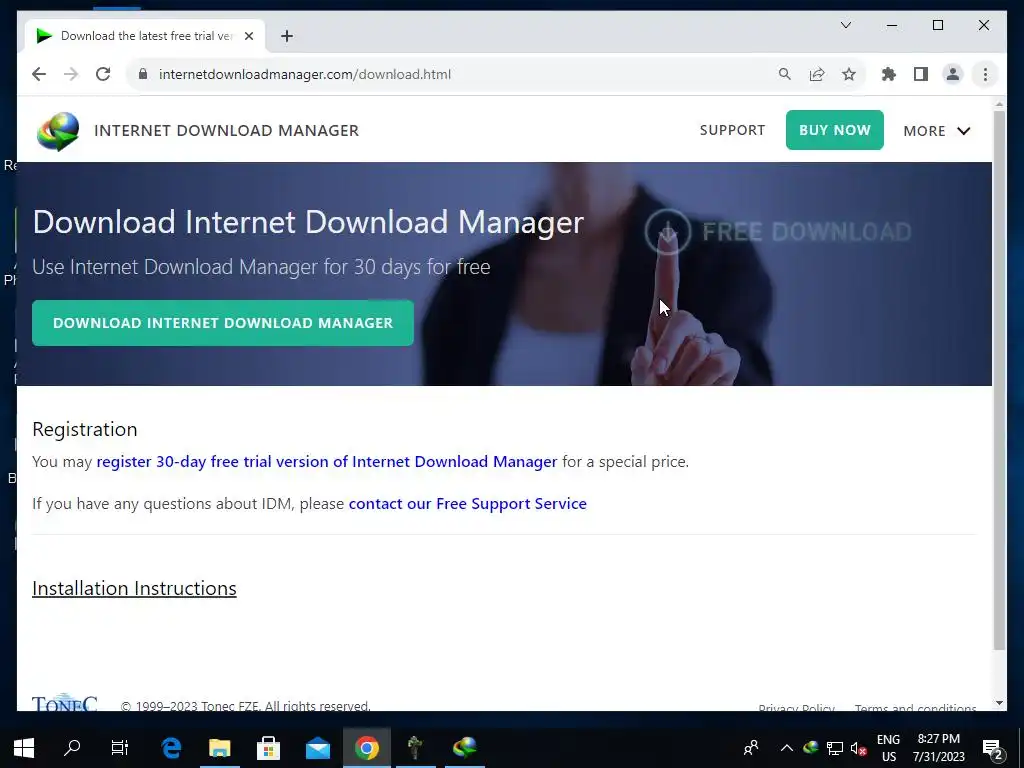Click contact our Free Support Service link
This screenshot has height=768, width=1024.
point(468,504)
